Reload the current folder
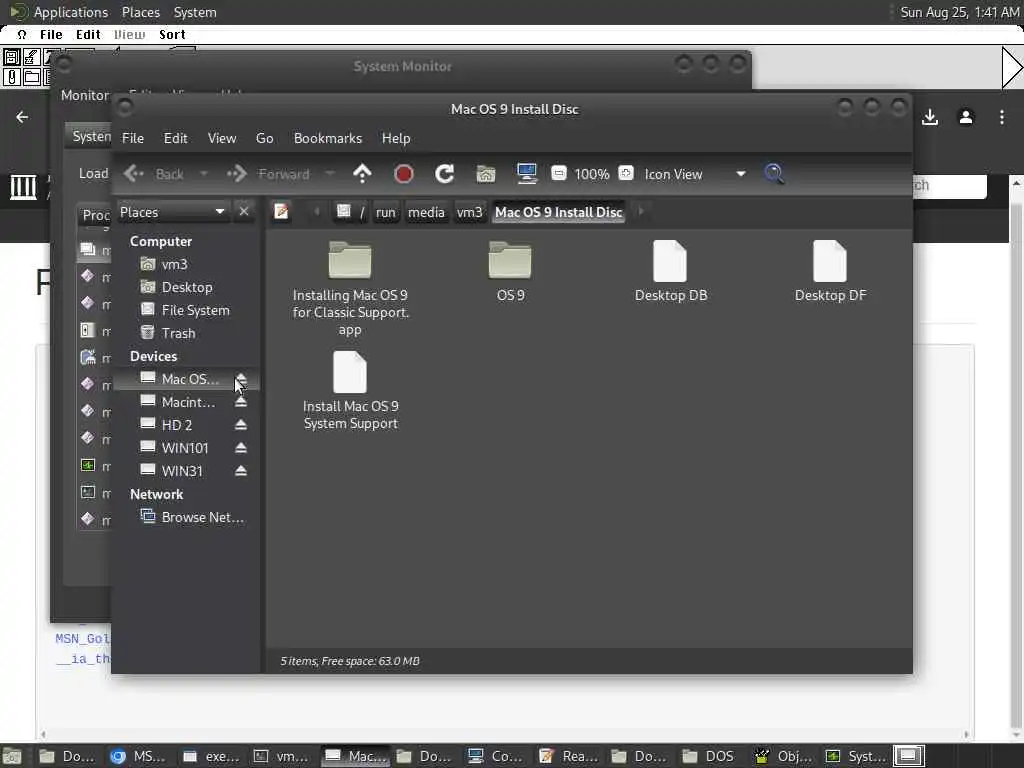Image resolution: width=1024 pixels, height=768 pixels. 445,174
